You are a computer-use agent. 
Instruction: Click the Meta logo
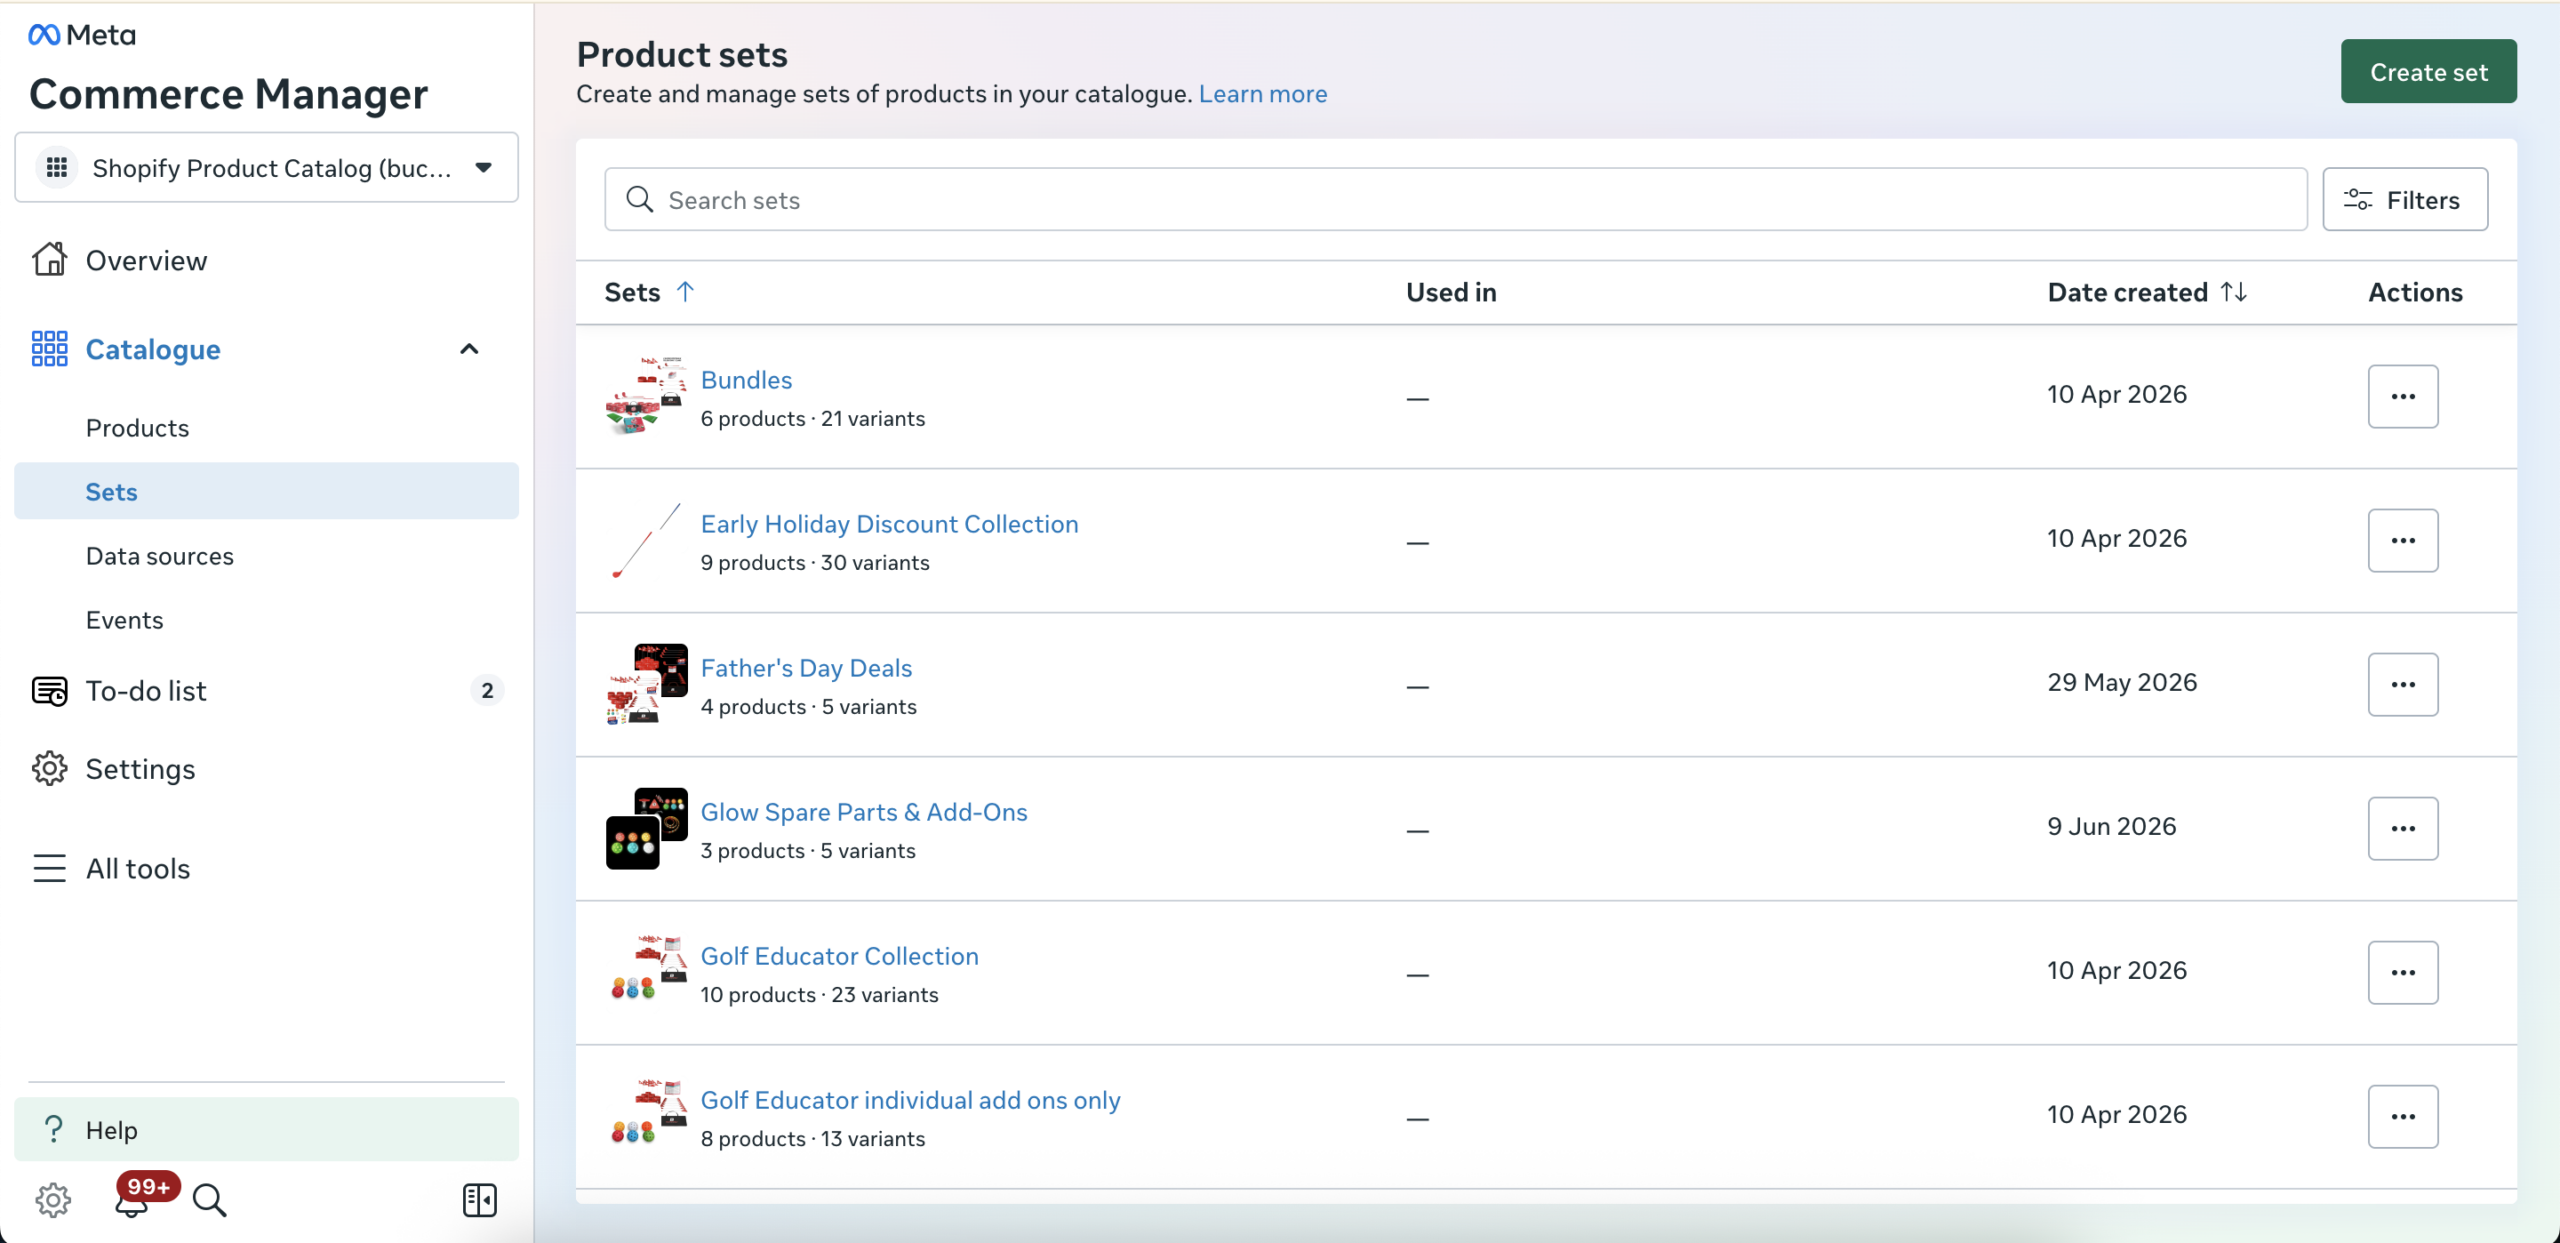[82, 35]
